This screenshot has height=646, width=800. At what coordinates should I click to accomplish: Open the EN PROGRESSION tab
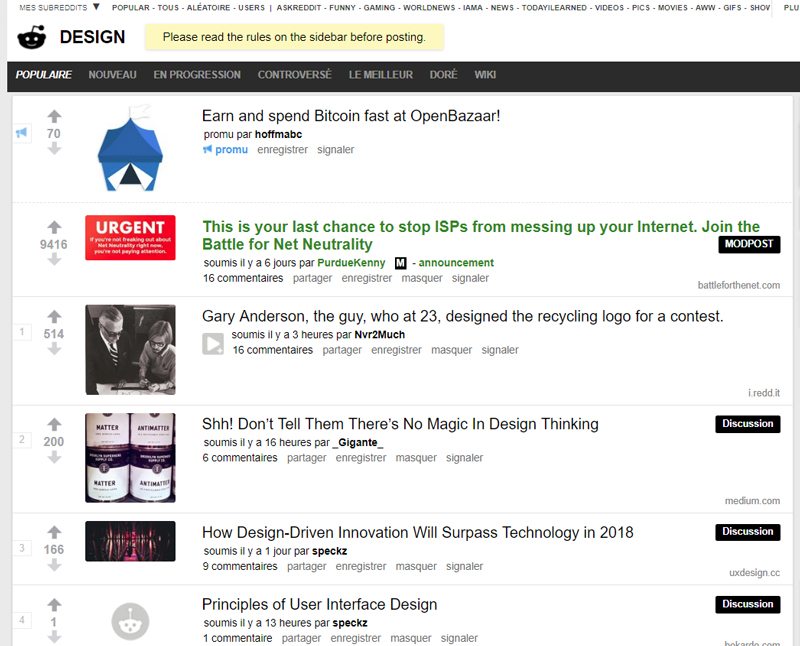pos(197,75)
